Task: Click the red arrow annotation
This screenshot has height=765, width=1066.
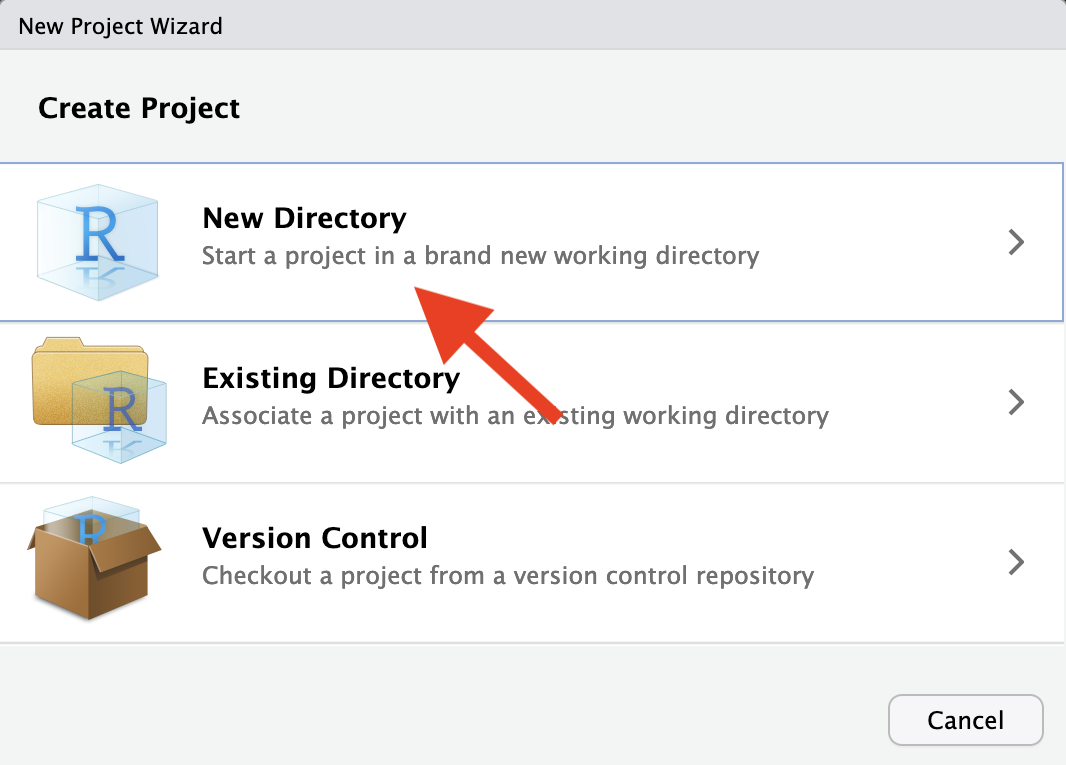Action: (x=487, y=354)
